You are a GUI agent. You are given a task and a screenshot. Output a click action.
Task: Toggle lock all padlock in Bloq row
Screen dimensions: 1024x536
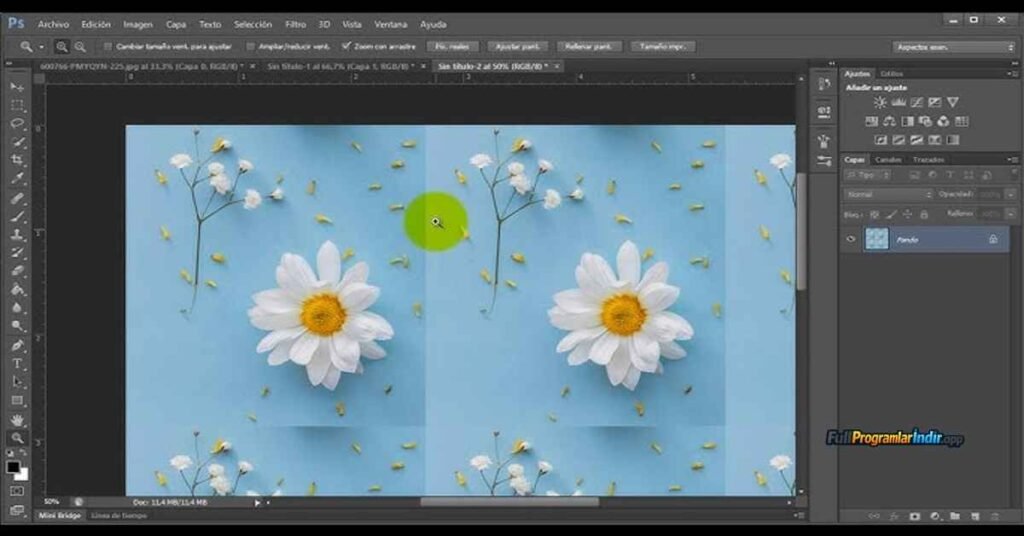pos(924,214)
